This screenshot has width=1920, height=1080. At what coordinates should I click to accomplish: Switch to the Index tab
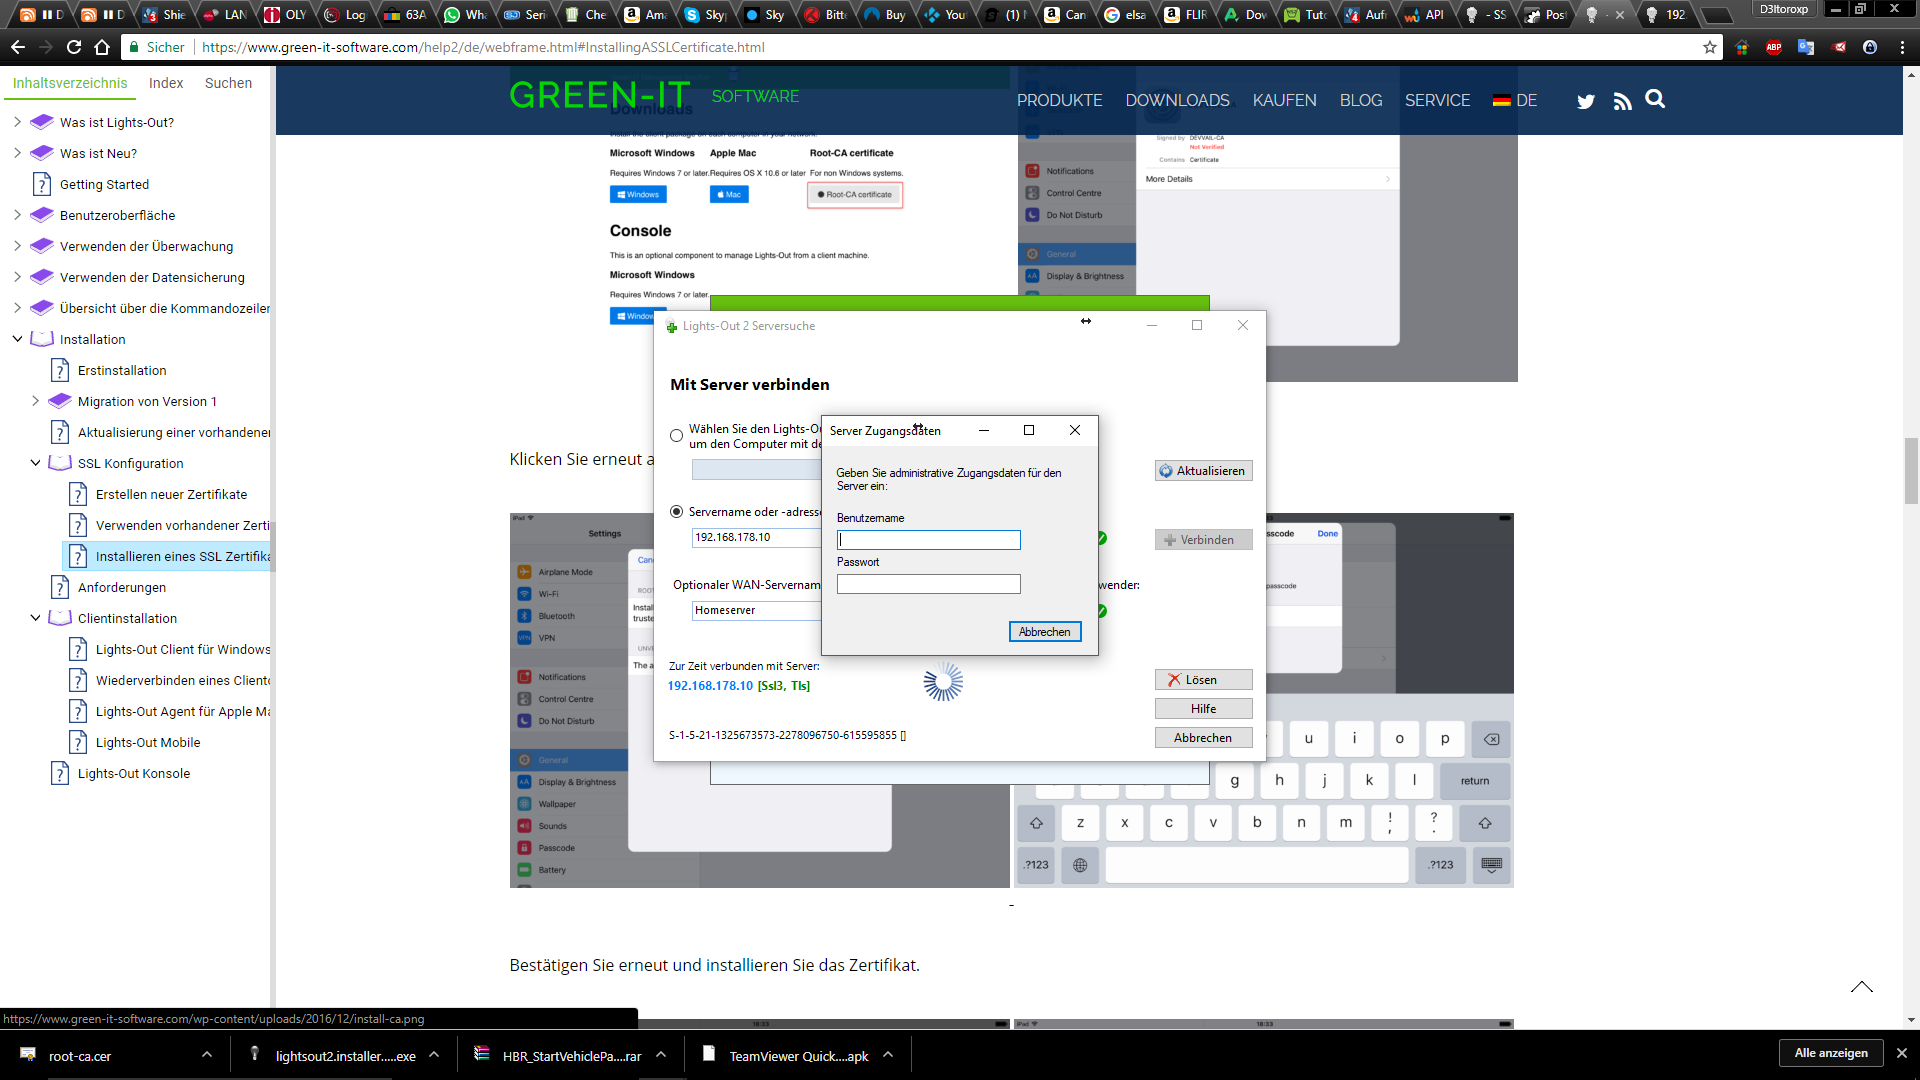pos(166,83)
